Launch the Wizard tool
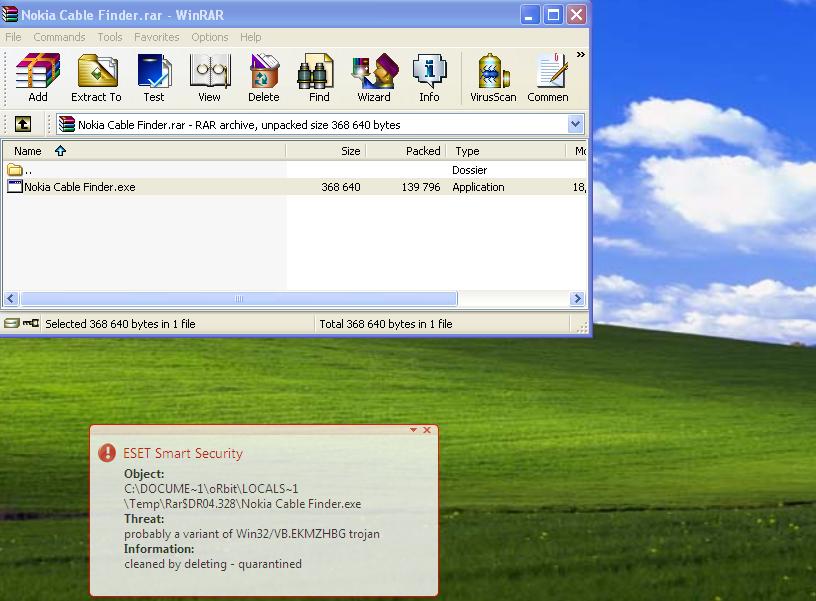 point(374,78)
